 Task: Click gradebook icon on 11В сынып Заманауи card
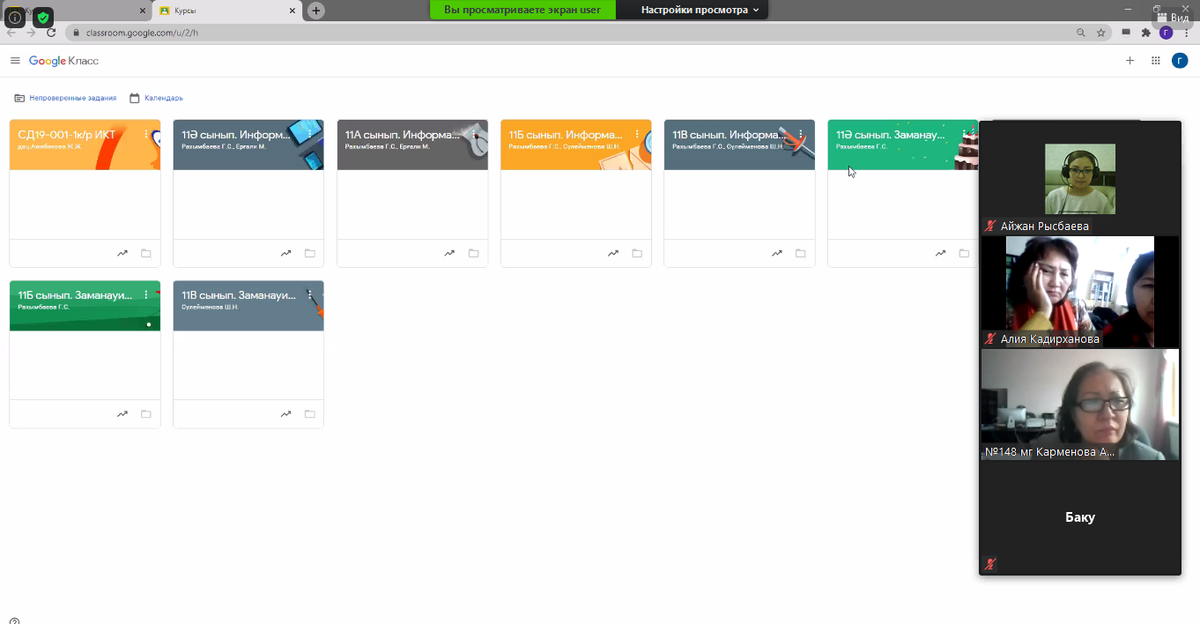286,414
